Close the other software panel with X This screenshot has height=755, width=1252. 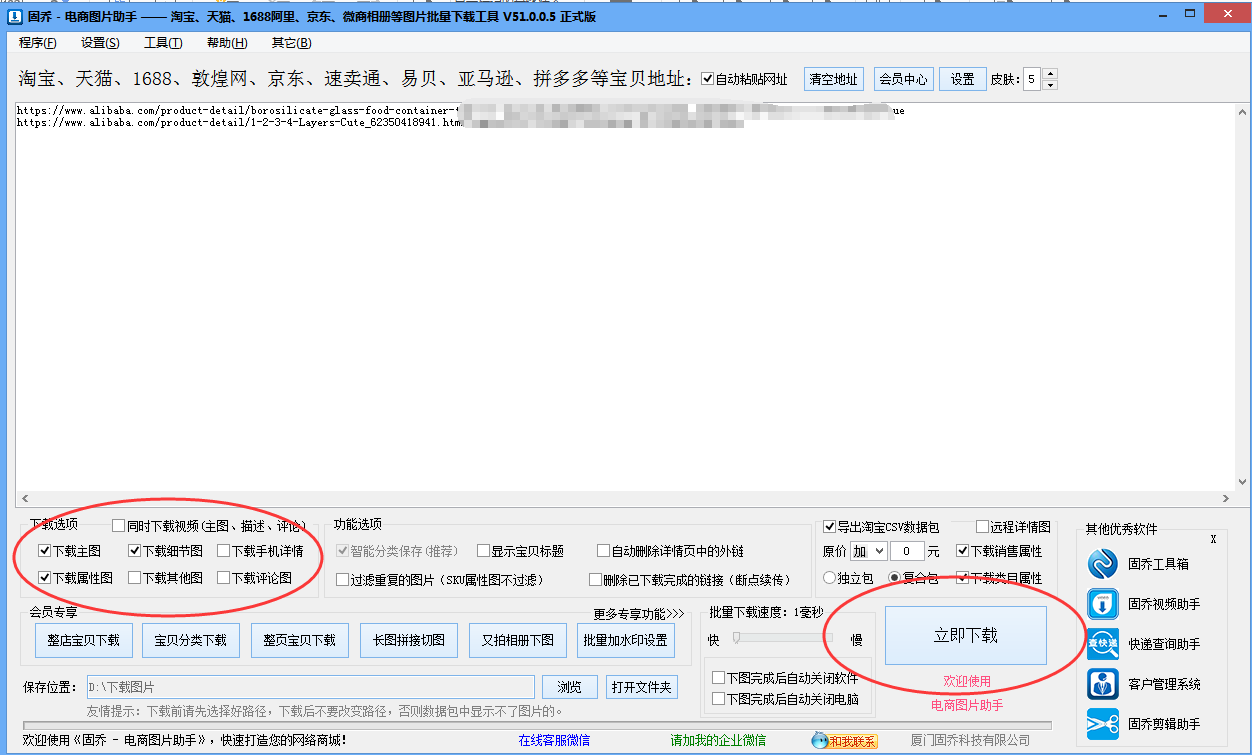point(1213,539)
